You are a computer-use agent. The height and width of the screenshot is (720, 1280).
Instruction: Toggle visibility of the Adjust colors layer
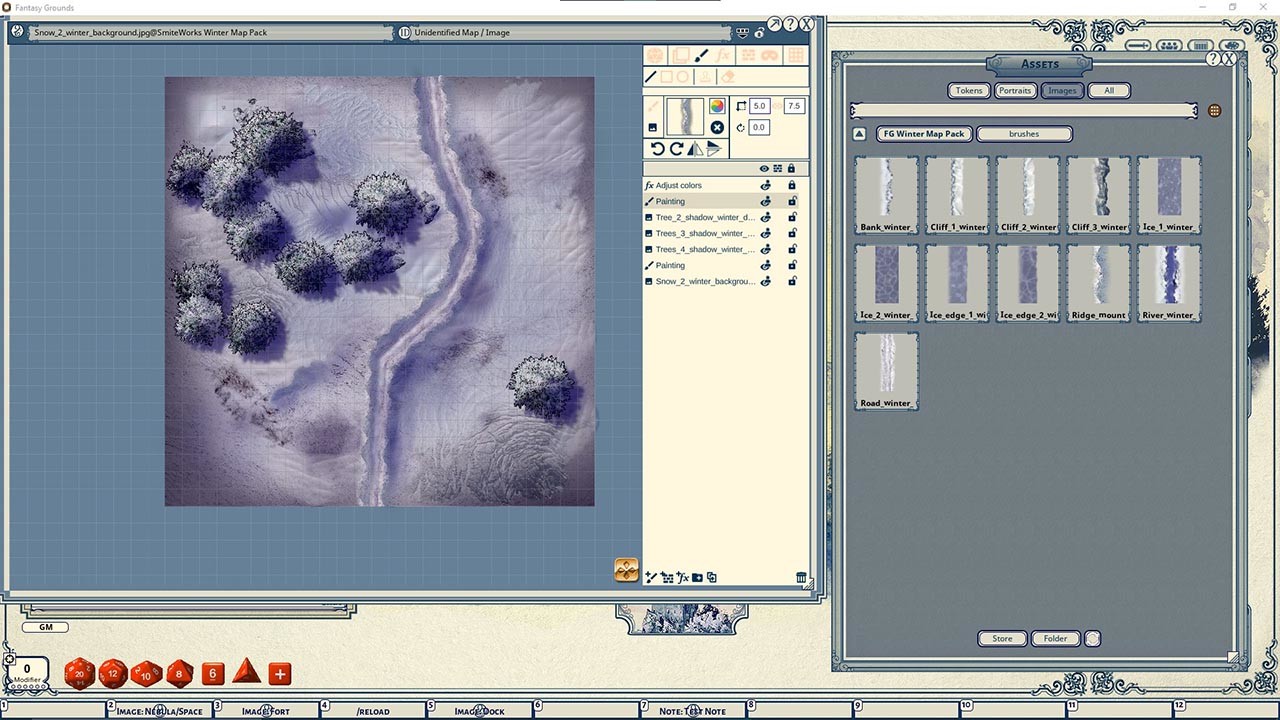click(766, 185)
